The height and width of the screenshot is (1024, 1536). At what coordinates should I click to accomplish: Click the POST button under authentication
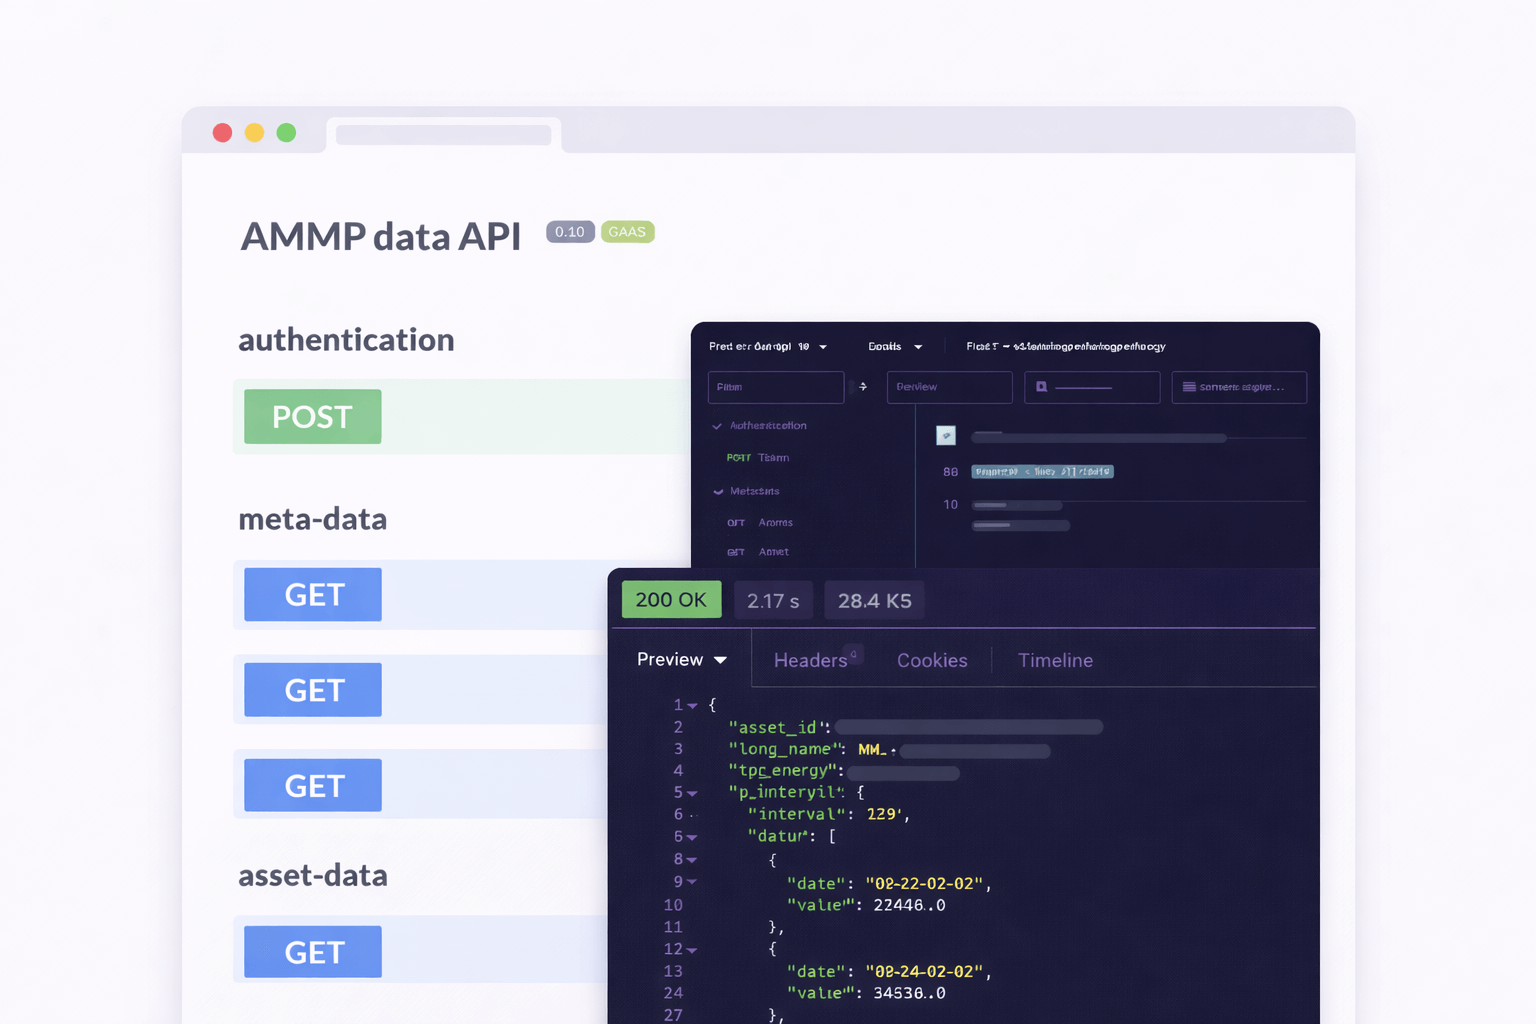pyautogui.click(x=312, y=416)
